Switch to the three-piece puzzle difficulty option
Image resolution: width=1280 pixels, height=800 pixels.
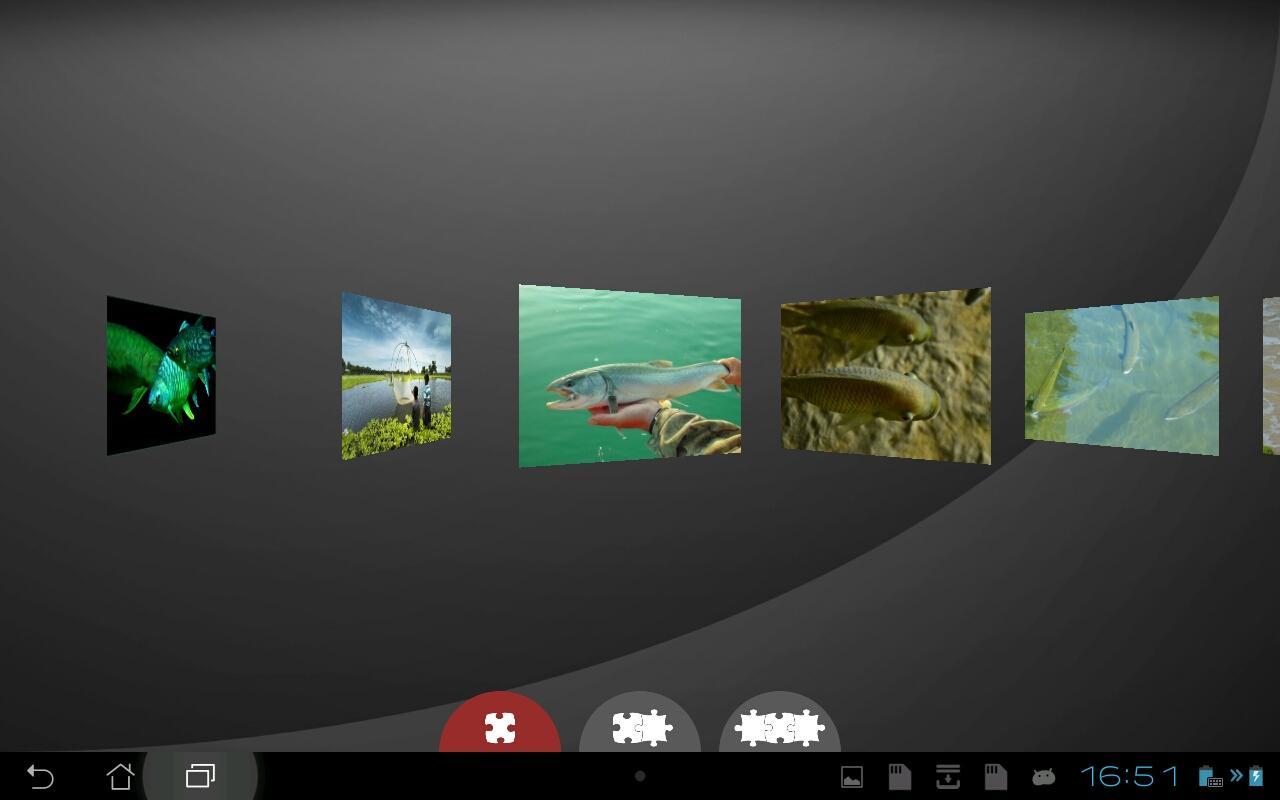pyautogui.click(x=779, y=727)
